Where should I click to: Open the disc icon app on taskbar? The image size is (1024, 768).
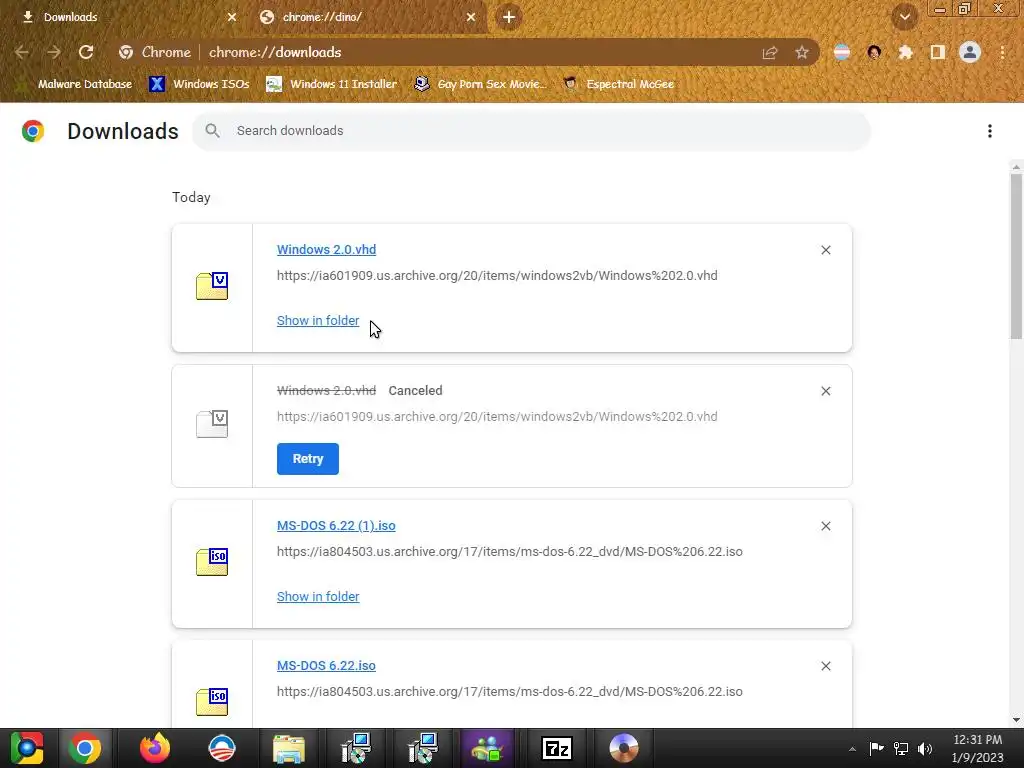click(x=624, y=748)
